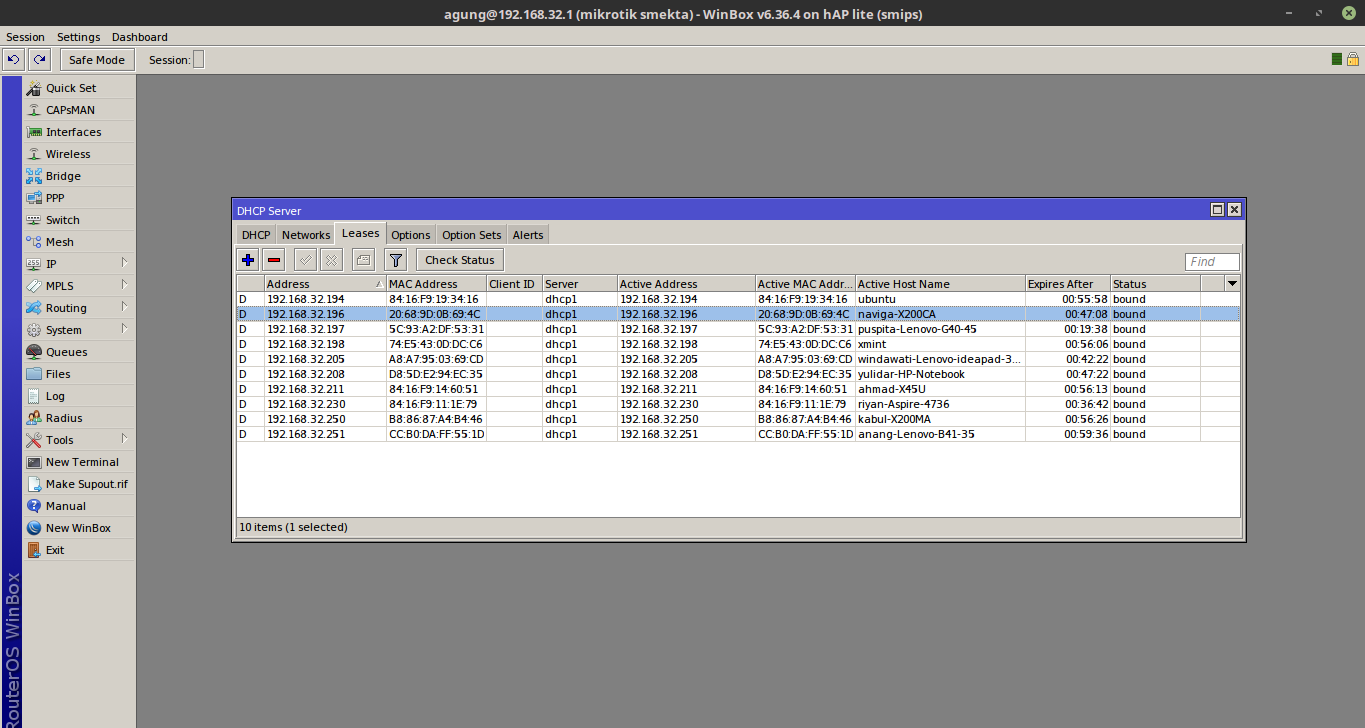Select lease row for ubuntu host

(738, 299)
